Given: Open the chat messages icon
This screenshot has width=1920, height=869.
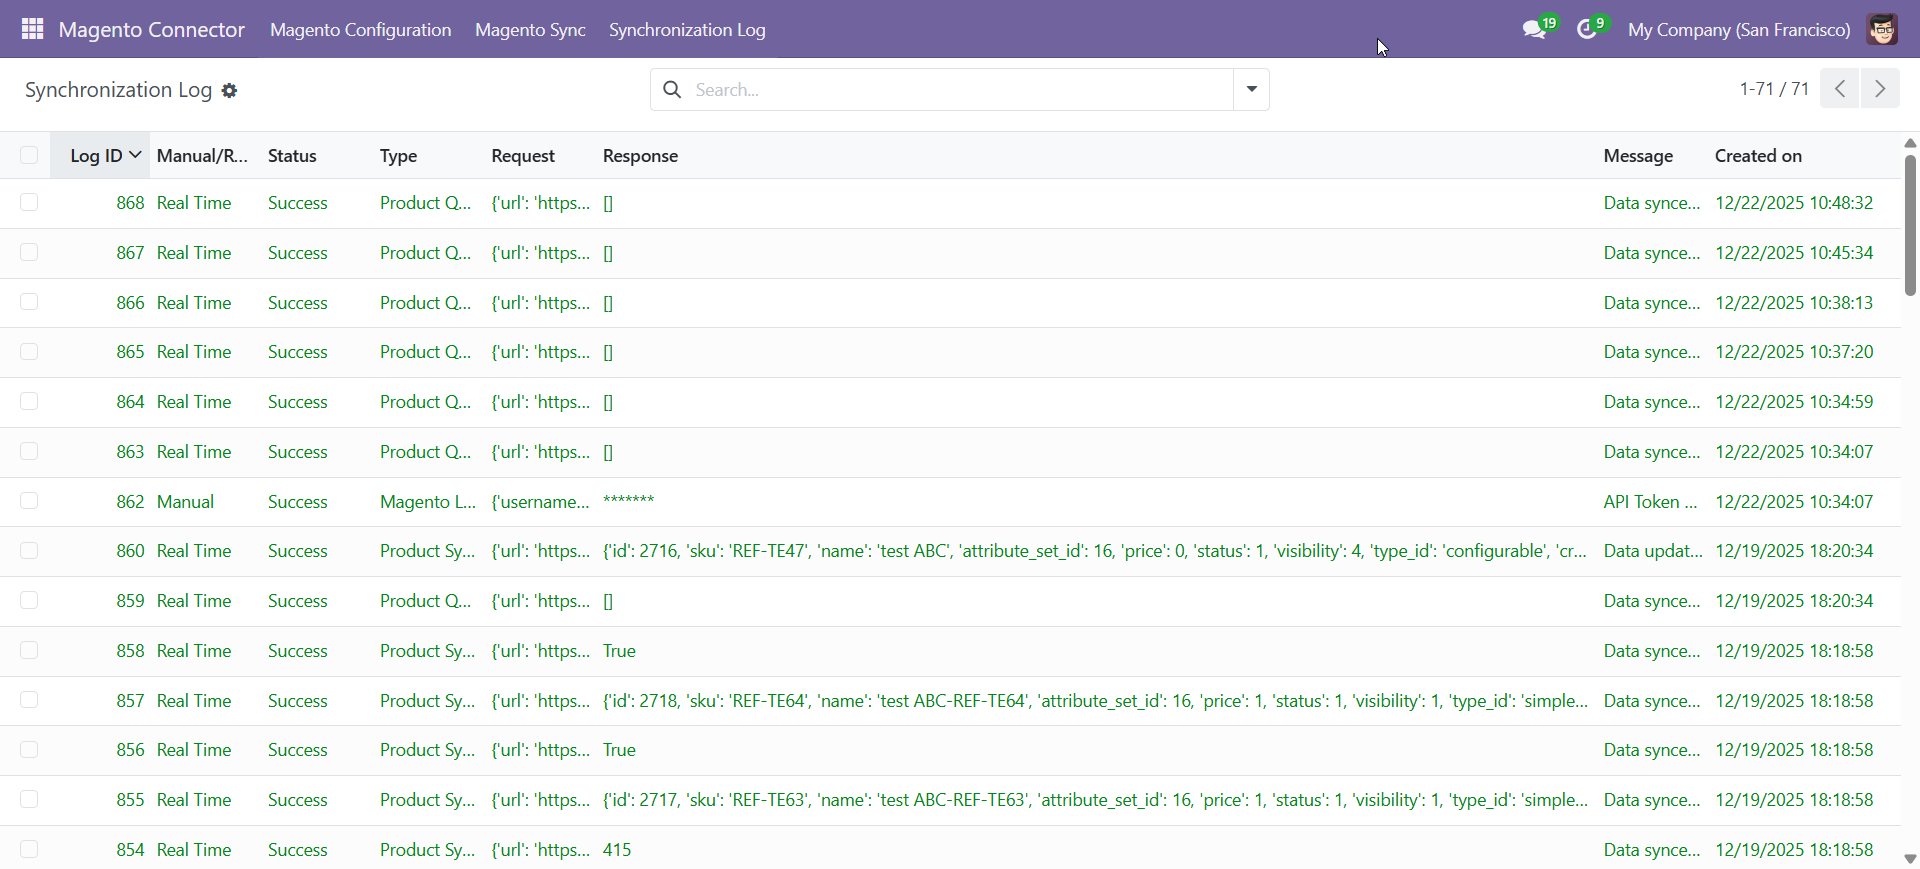Looking at the screenshot, I should (x=1534, y=30).
